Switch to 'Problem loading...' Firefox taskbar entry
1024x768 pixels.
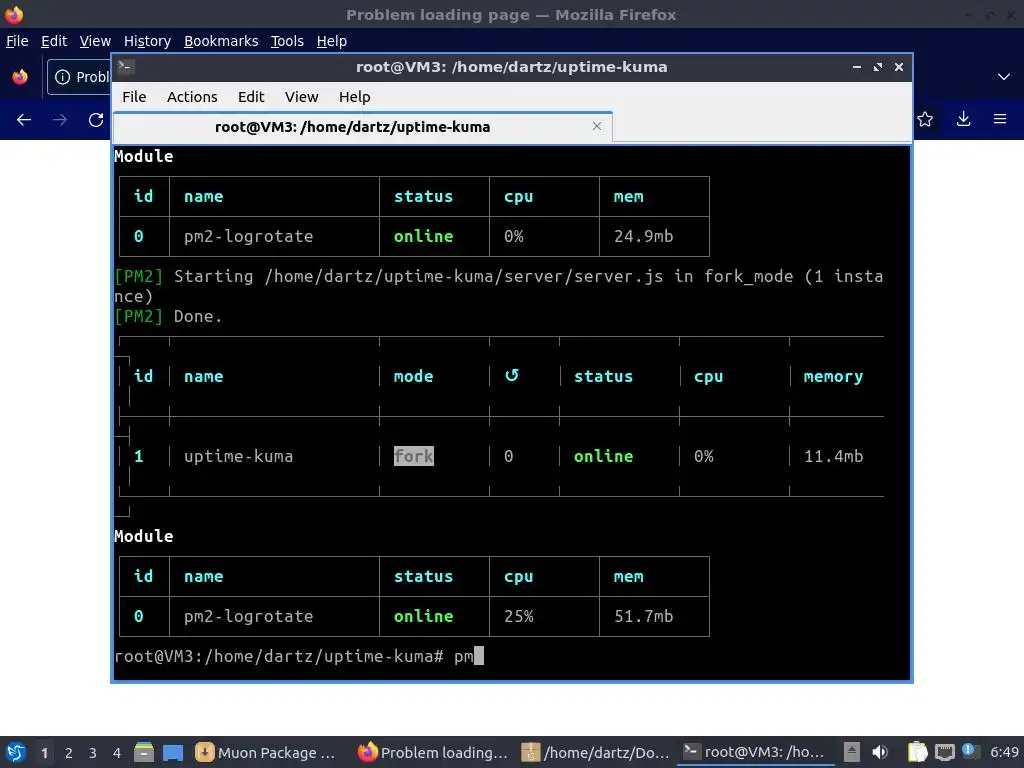[432, 752]
